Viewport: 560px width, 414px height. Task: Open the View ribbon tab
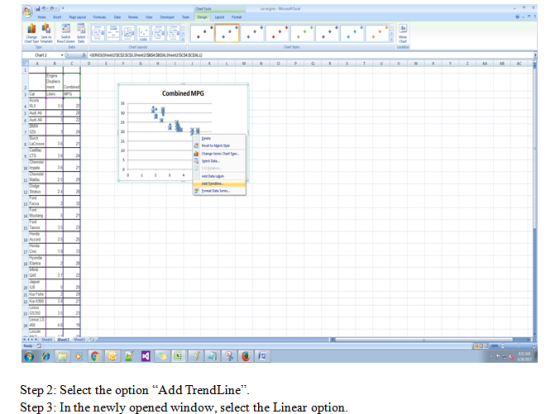pyautogui.click(x=149, y=17)
